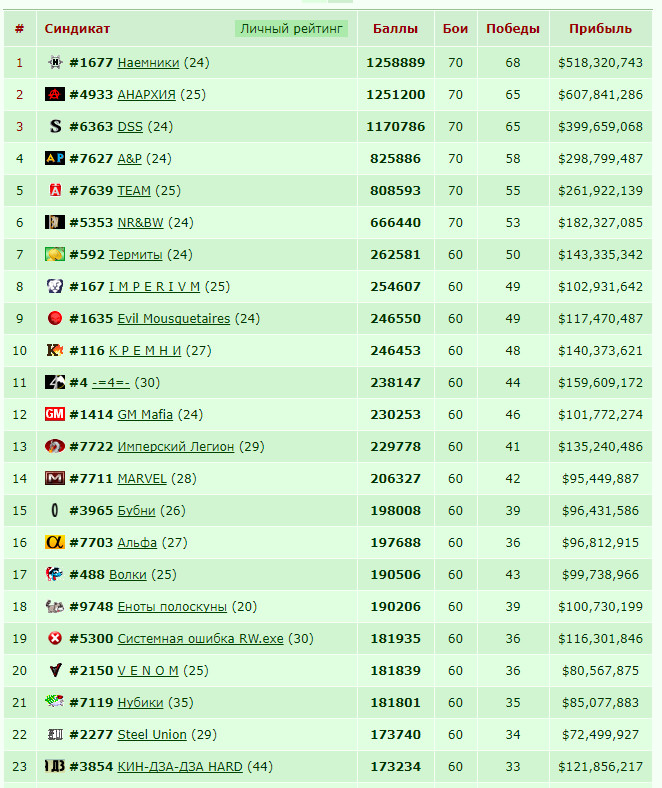Open the Имперский Легион link

pyautogui.click(x=176, y=446)
